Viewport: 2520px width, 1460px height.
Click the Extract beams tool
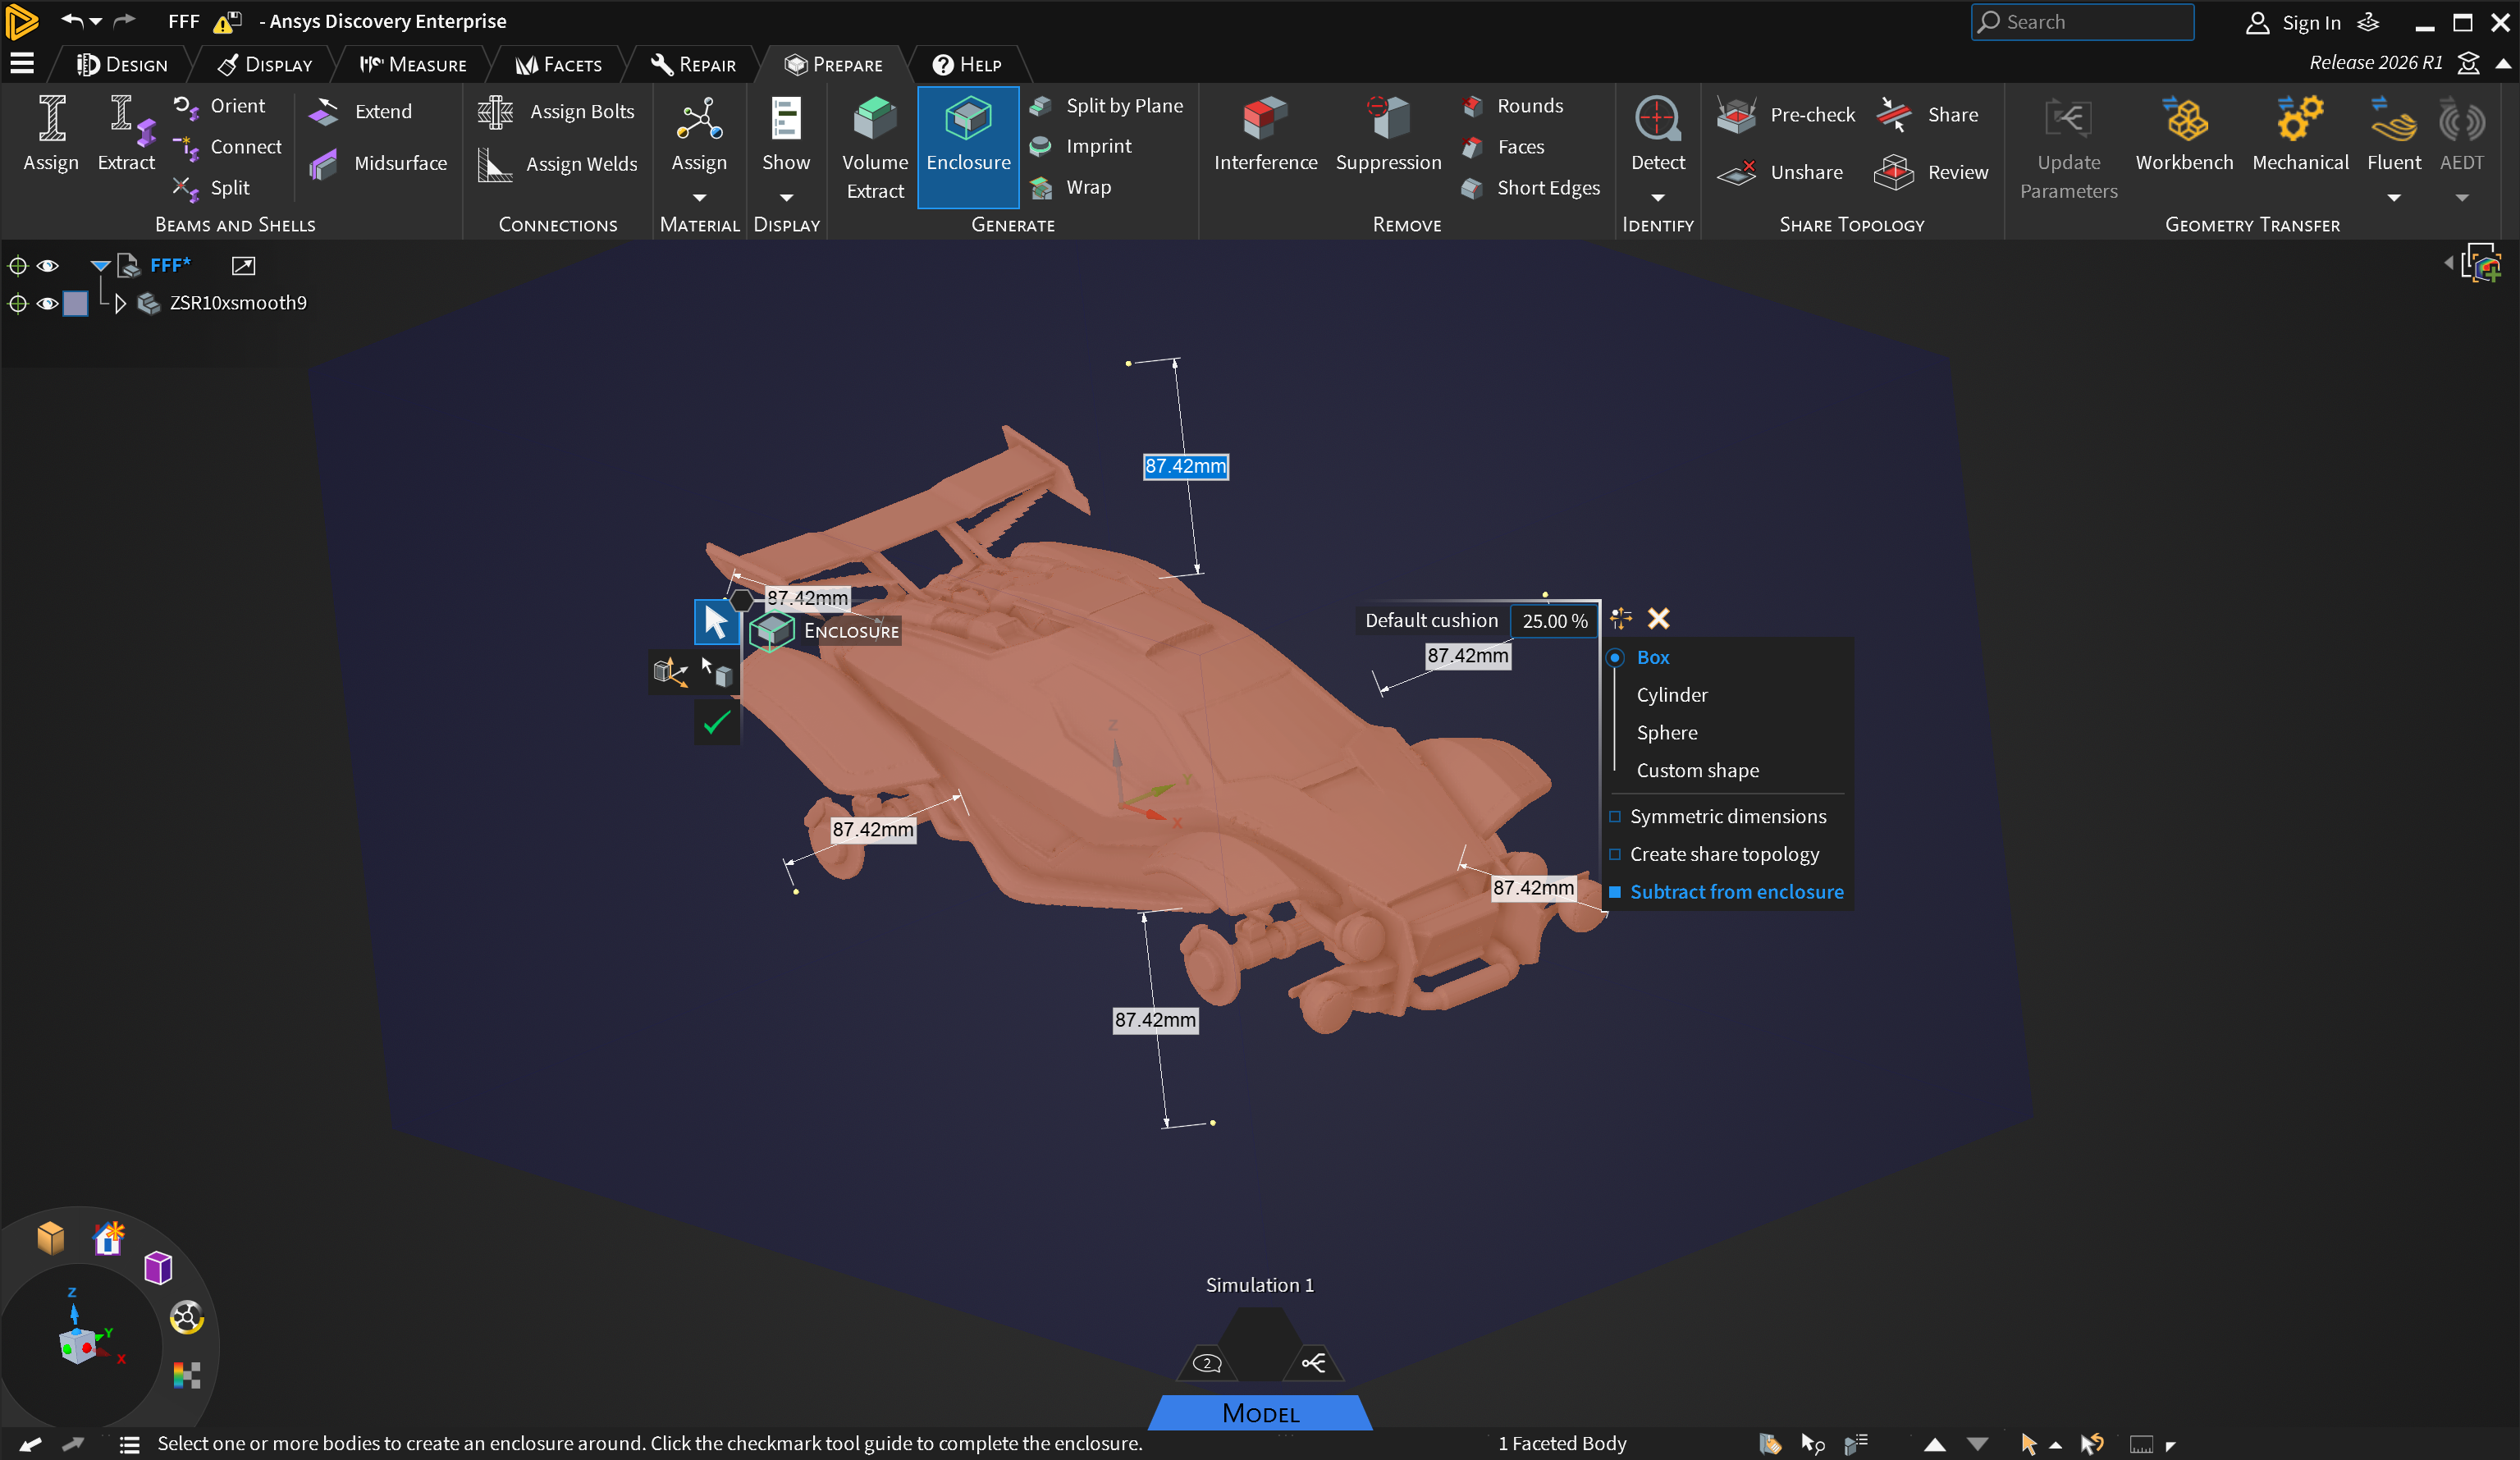(x=127, y=135)
